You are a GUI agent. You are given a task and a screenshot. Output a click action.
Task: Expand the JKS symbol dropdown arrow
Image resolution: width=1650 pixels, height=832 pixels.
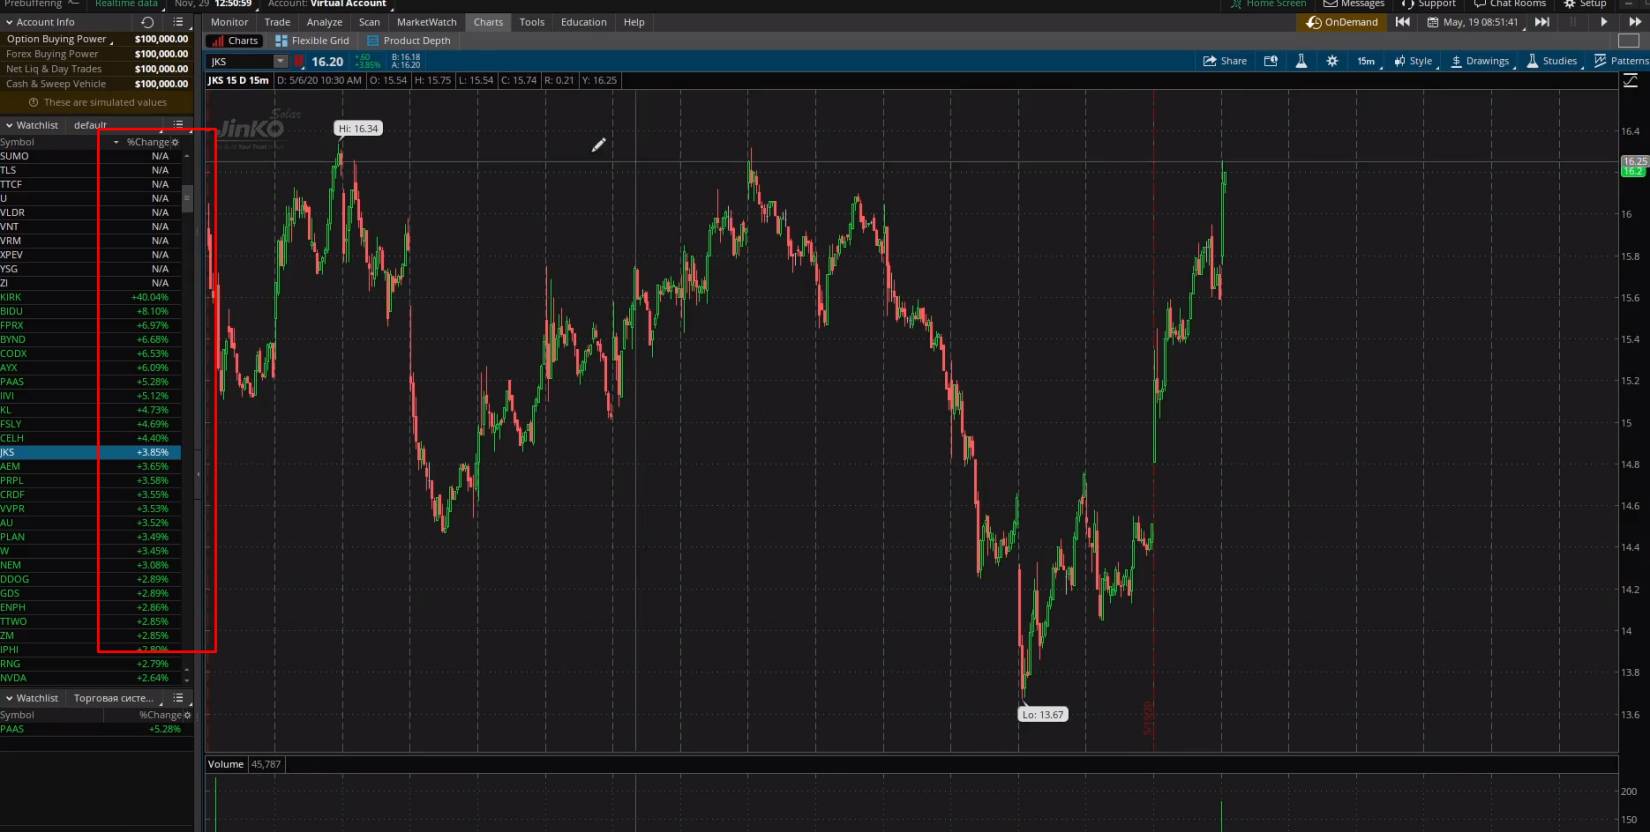(x=280, y=62)
